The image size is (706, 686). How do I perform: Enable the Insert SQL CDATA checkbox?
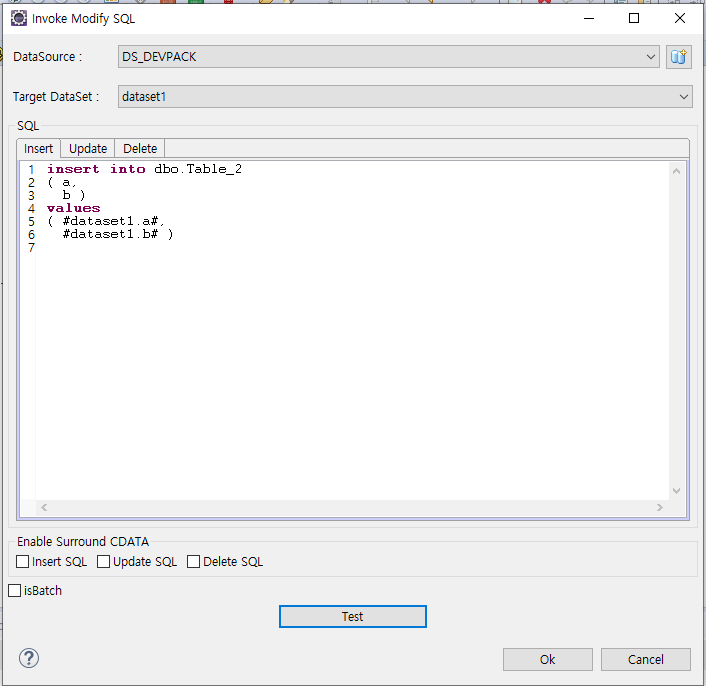(x=23, y=562)
